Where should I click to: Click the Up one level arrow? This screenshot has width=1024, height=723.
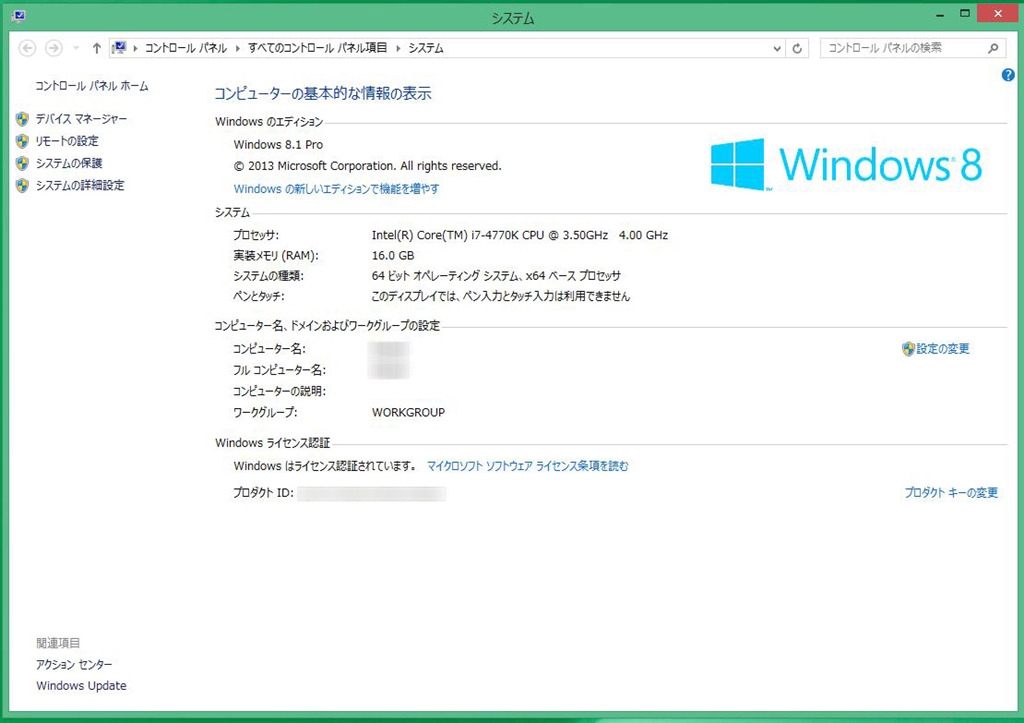(x=96, y=48)
